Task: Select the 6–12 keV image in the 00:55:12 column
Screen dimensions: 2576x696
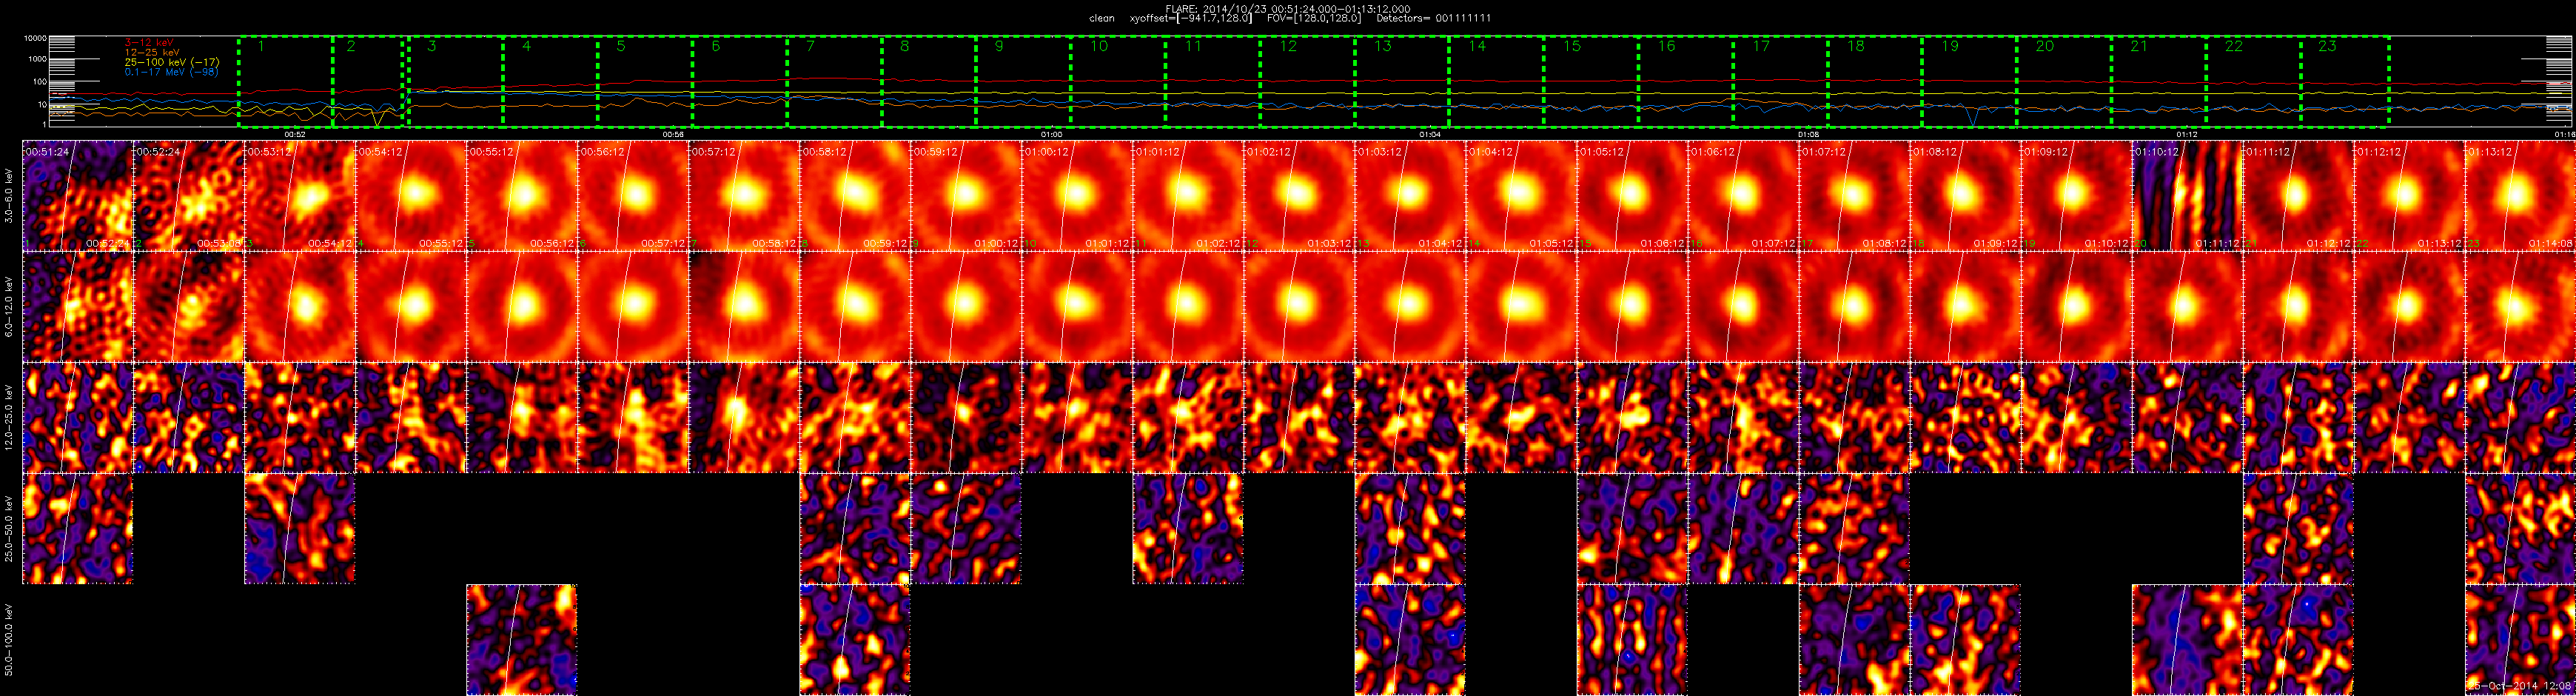Action: pos(521,307)
